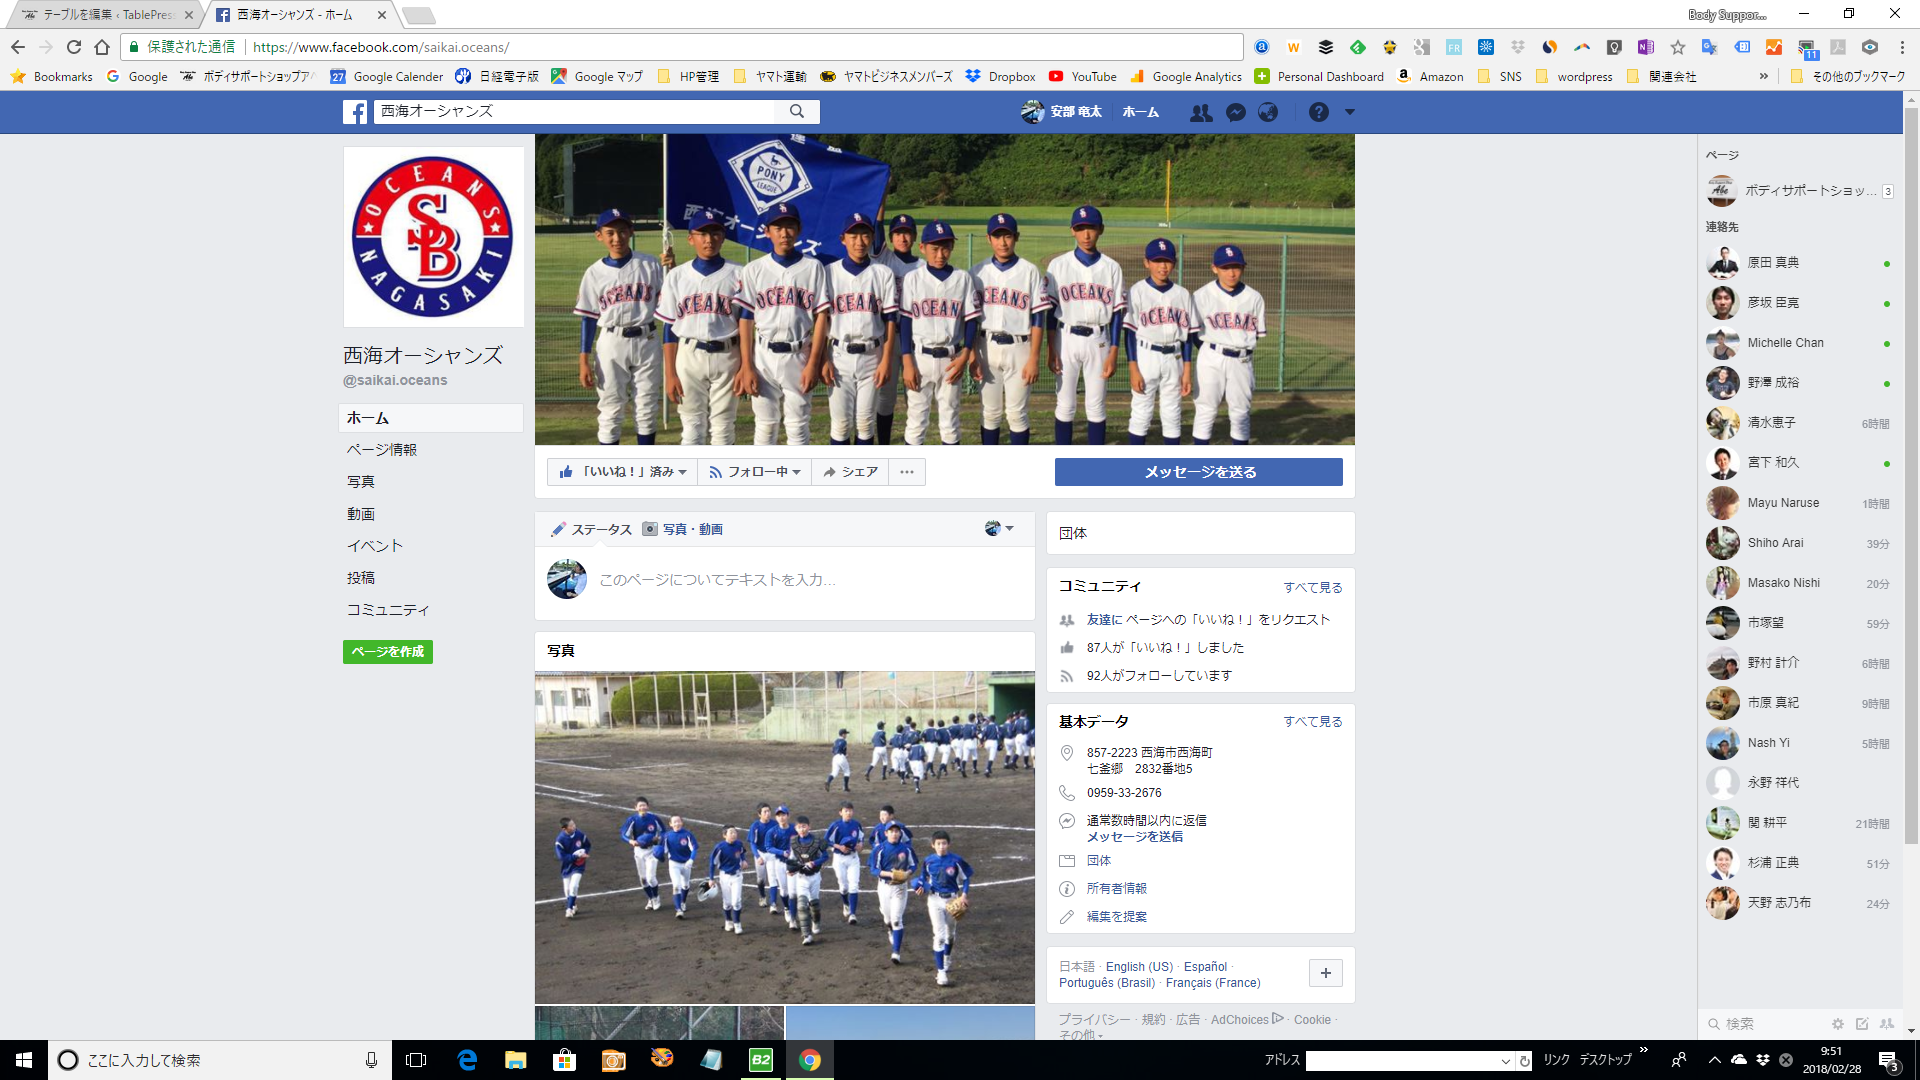Bookmark this page with star icon
Image resolution: width=1920 pixels, height=1080 pixels.
[x=1678, y=47]
